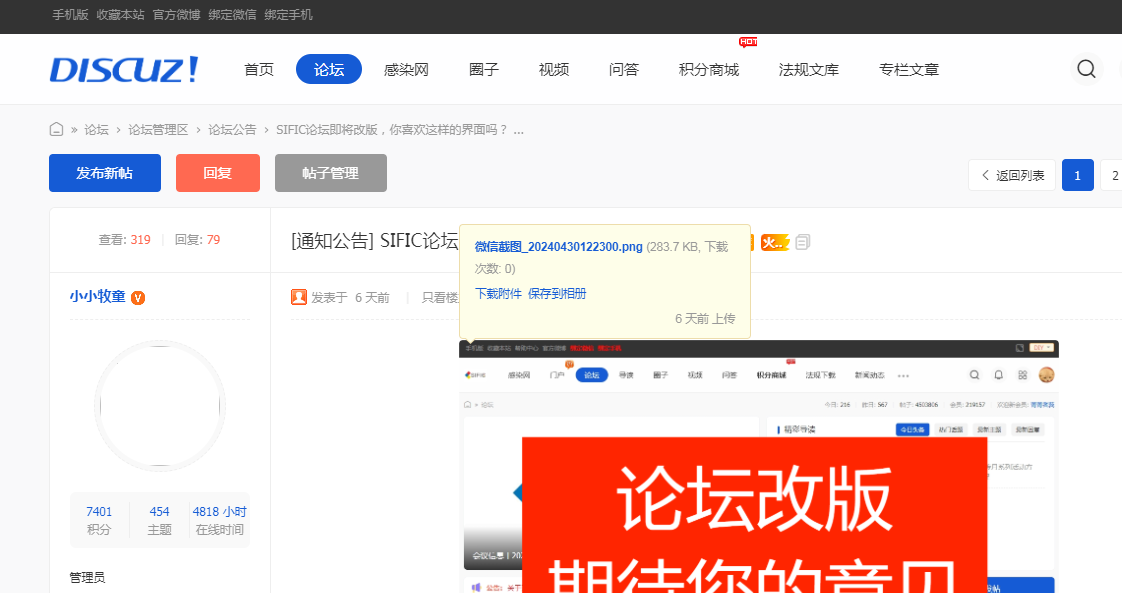
Task: Click the DISCUZ! logo
Action: tap(124, 69)
